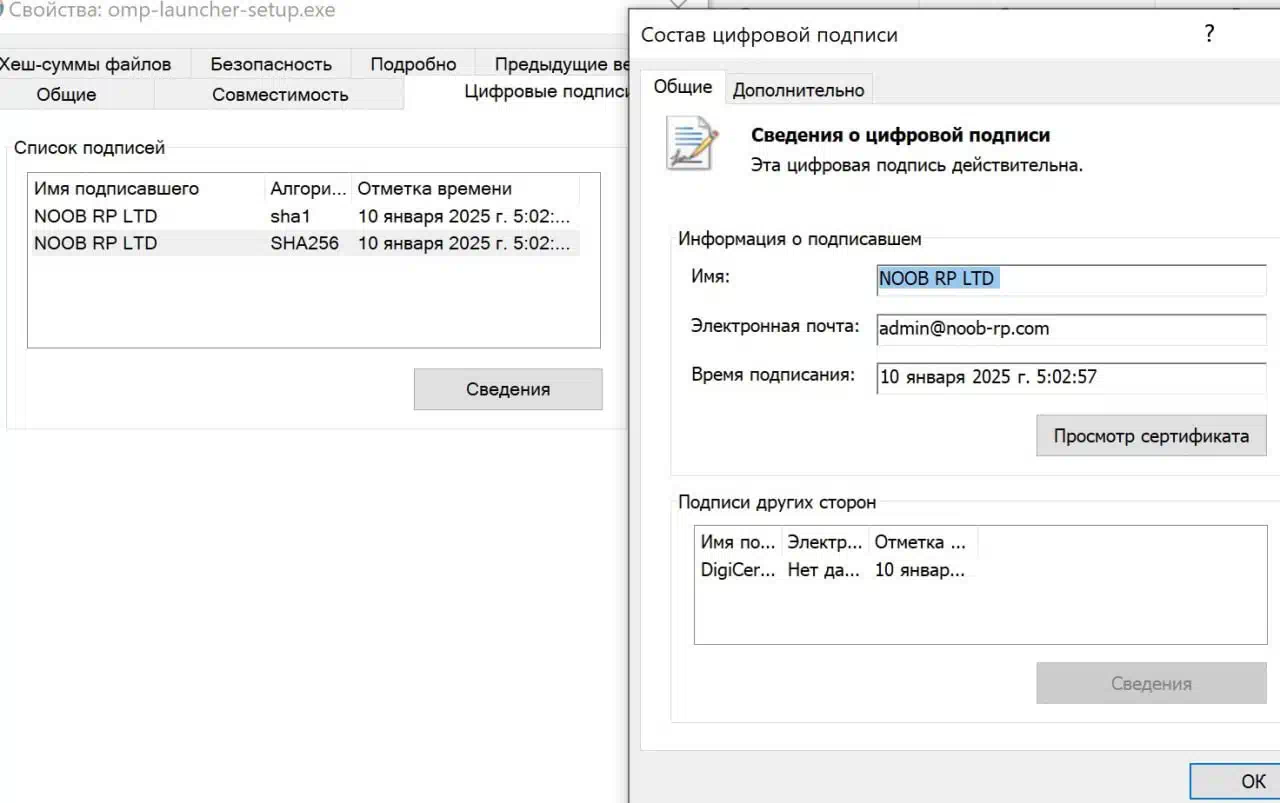1280x803 pixels.
Task: Switch to the Безопасность tab
Action: click(x=271, y=63)
